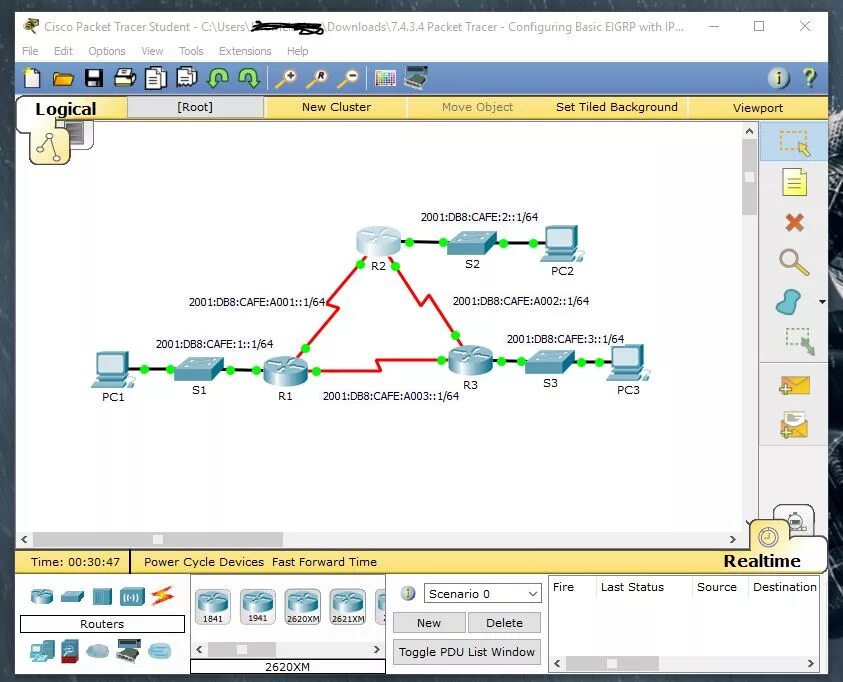Click the Network Information 'i' icon
Viewport: 843px width, 682px height.
tap(778, 78)
